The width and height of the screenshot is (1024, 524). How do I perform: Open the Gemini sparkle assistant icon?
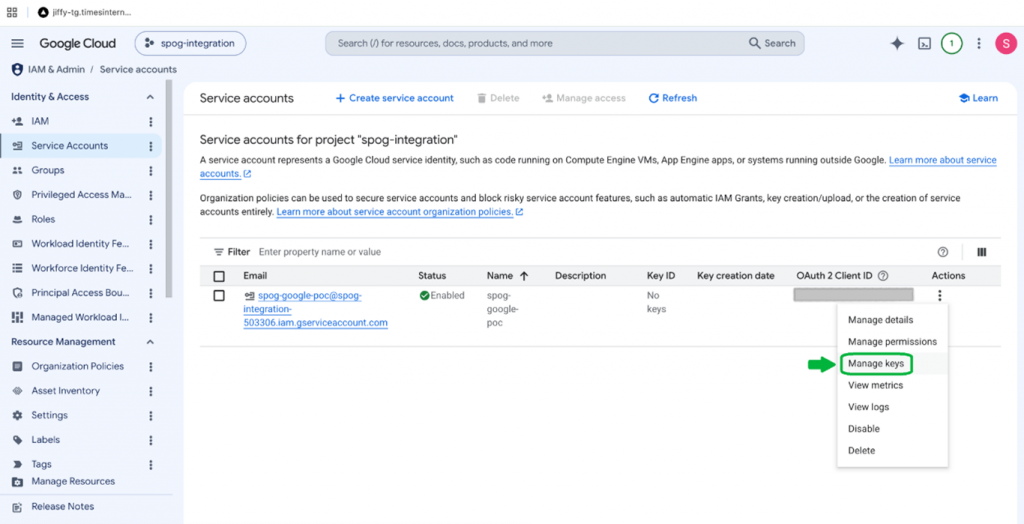point(897,44)
